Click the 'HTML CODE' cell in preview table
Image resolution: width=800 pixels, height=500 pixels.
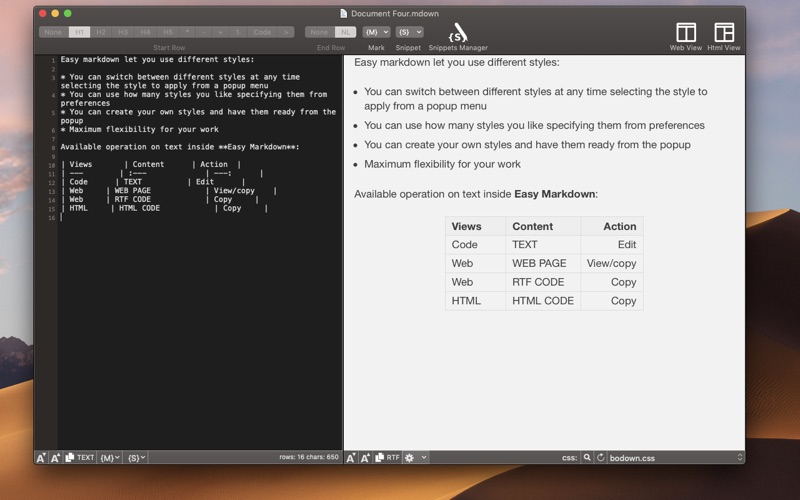(543, 301)
